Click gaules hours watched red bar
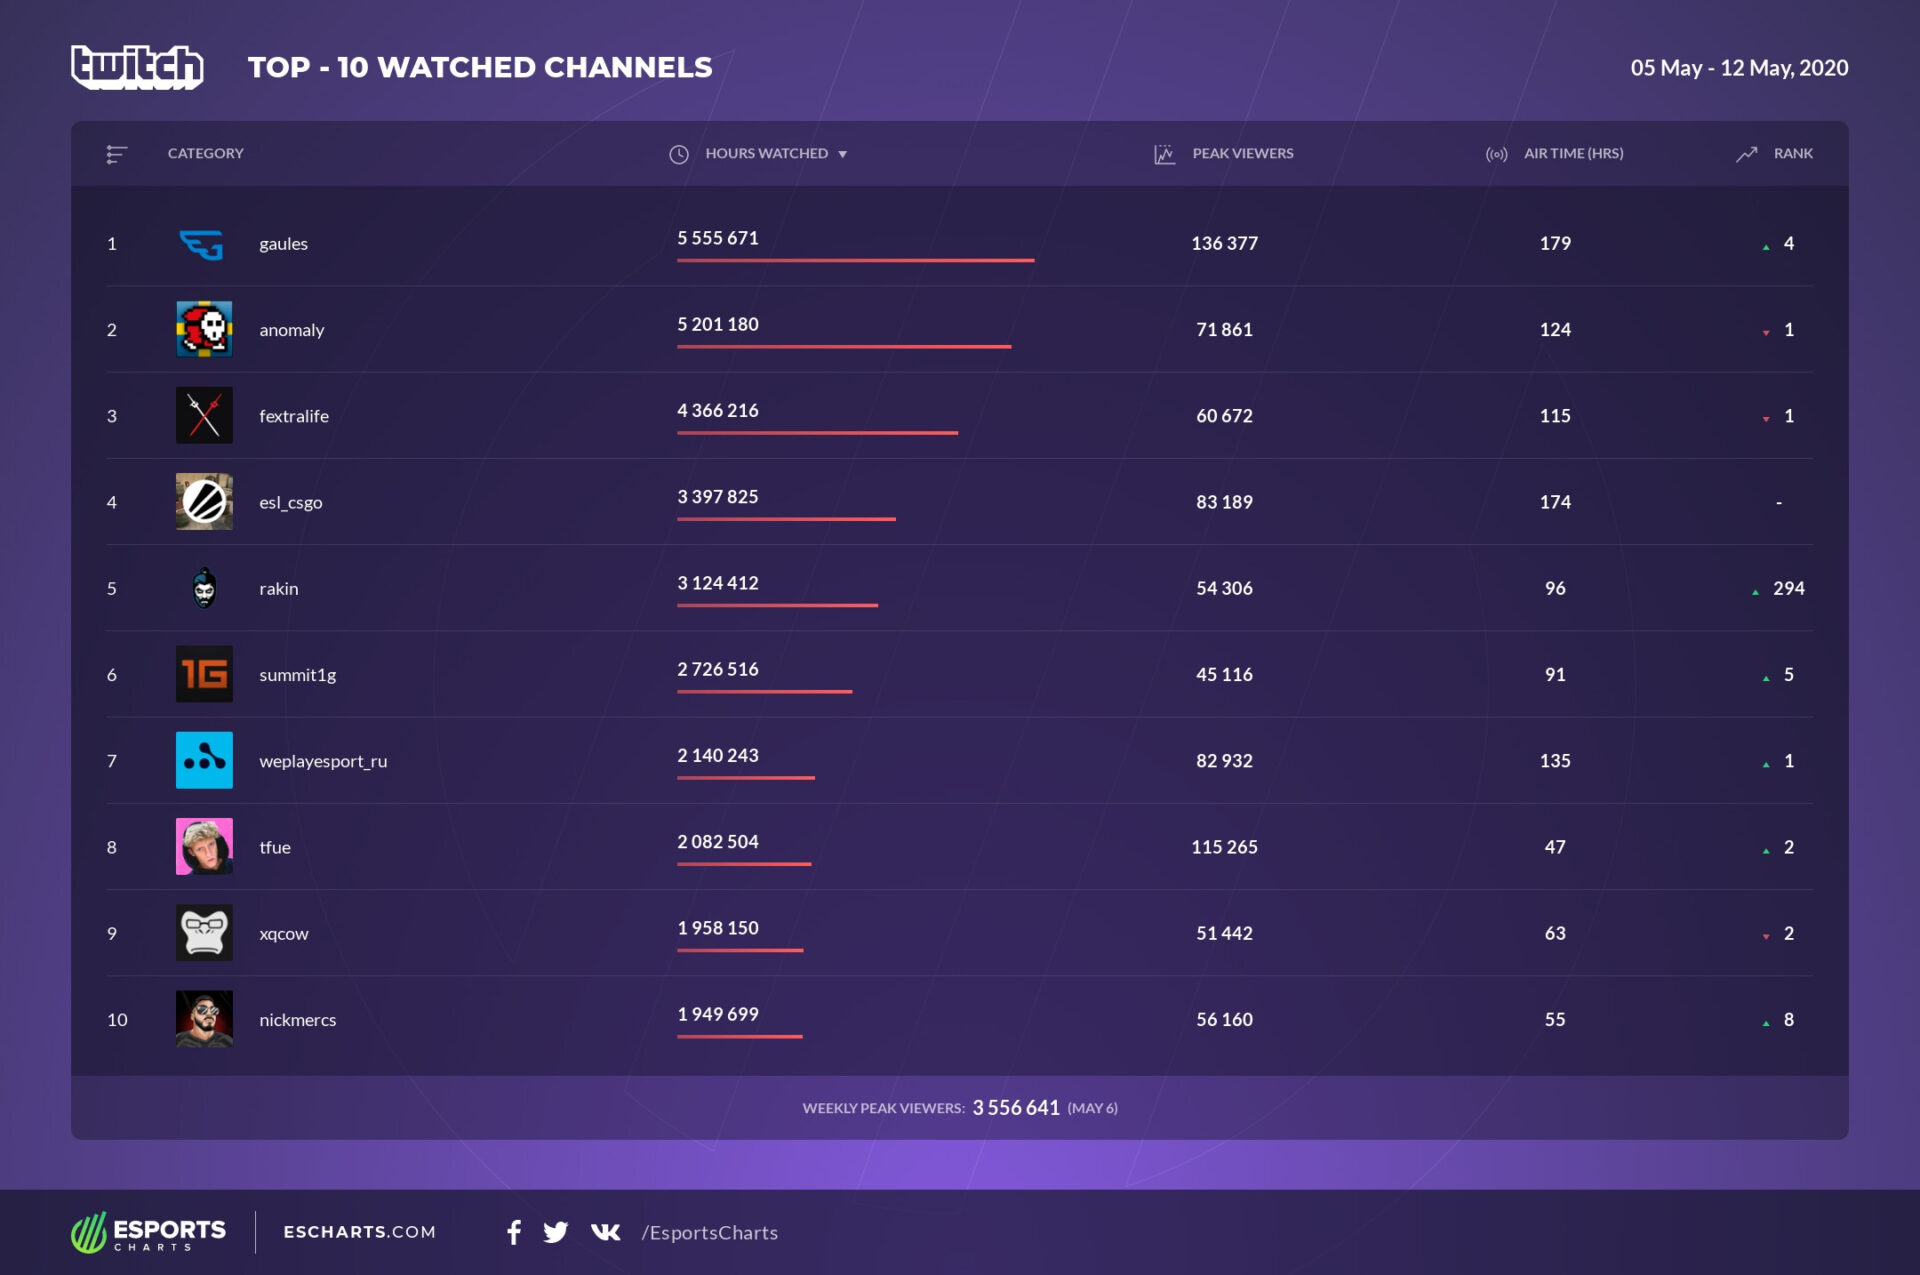This screenshot has height=1275, width=1920. coord(855,260)
